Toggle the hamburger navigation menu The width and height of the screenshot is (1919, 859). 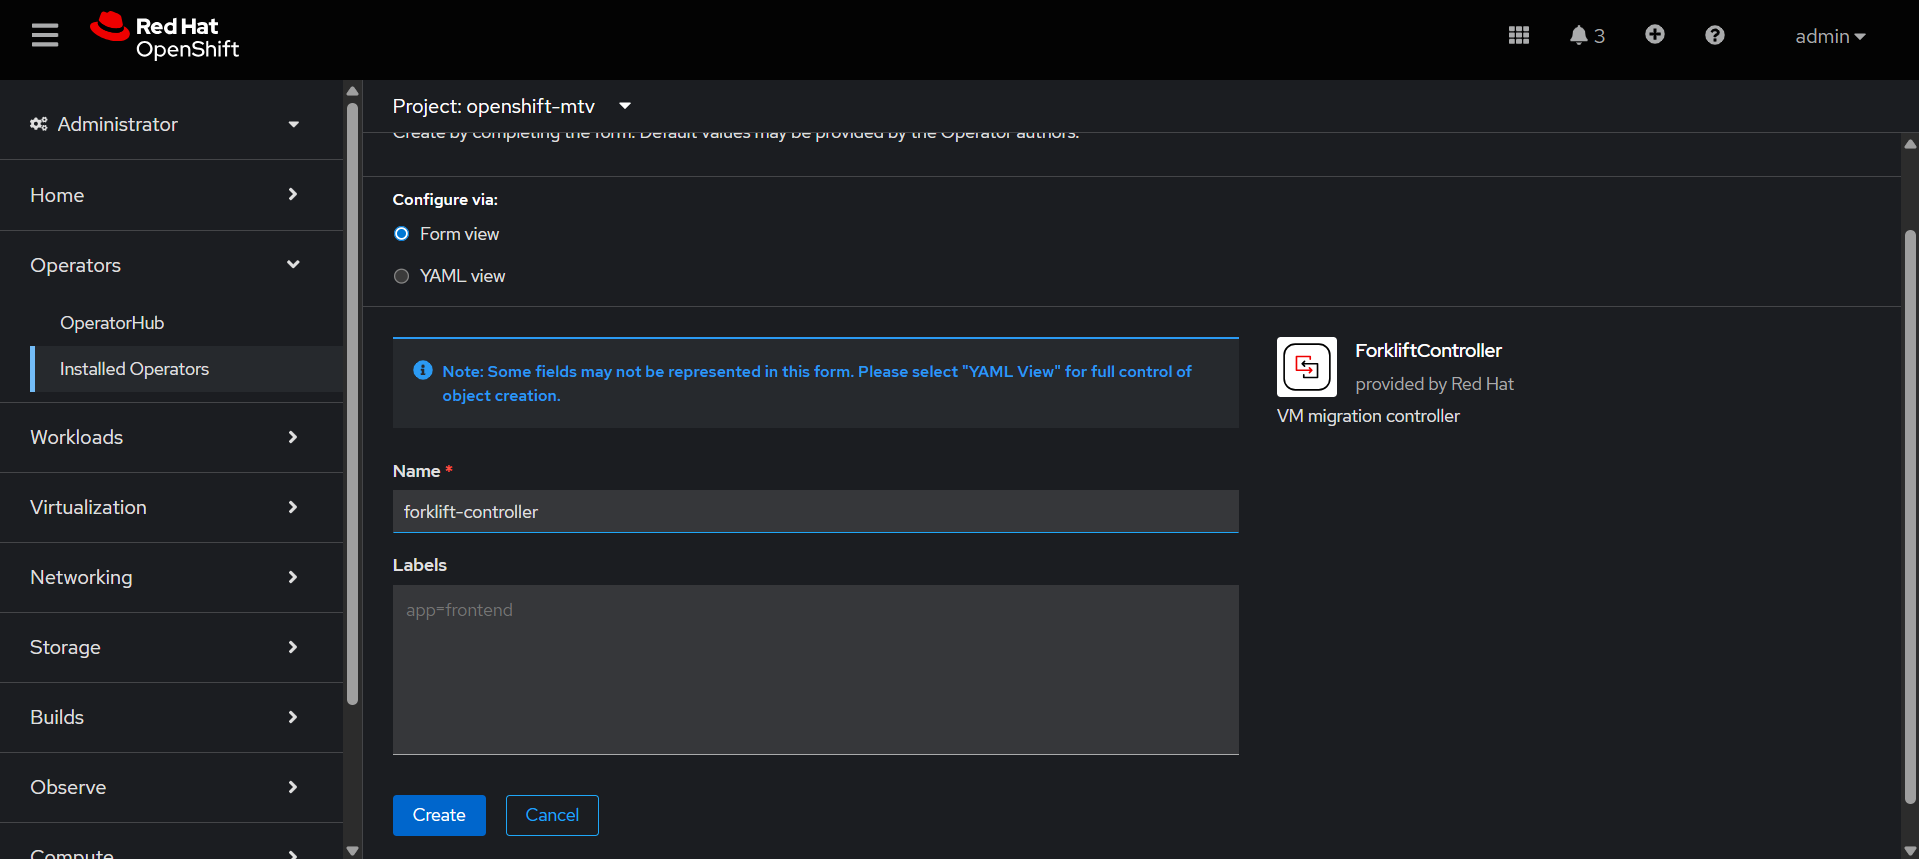45,36
